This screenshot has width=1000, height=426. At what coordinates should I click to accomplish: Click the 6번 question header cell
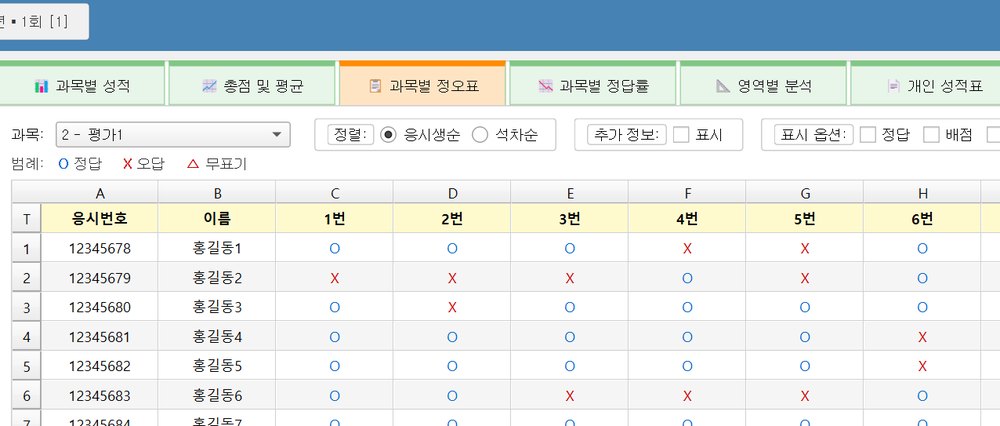tap(922, 219)
